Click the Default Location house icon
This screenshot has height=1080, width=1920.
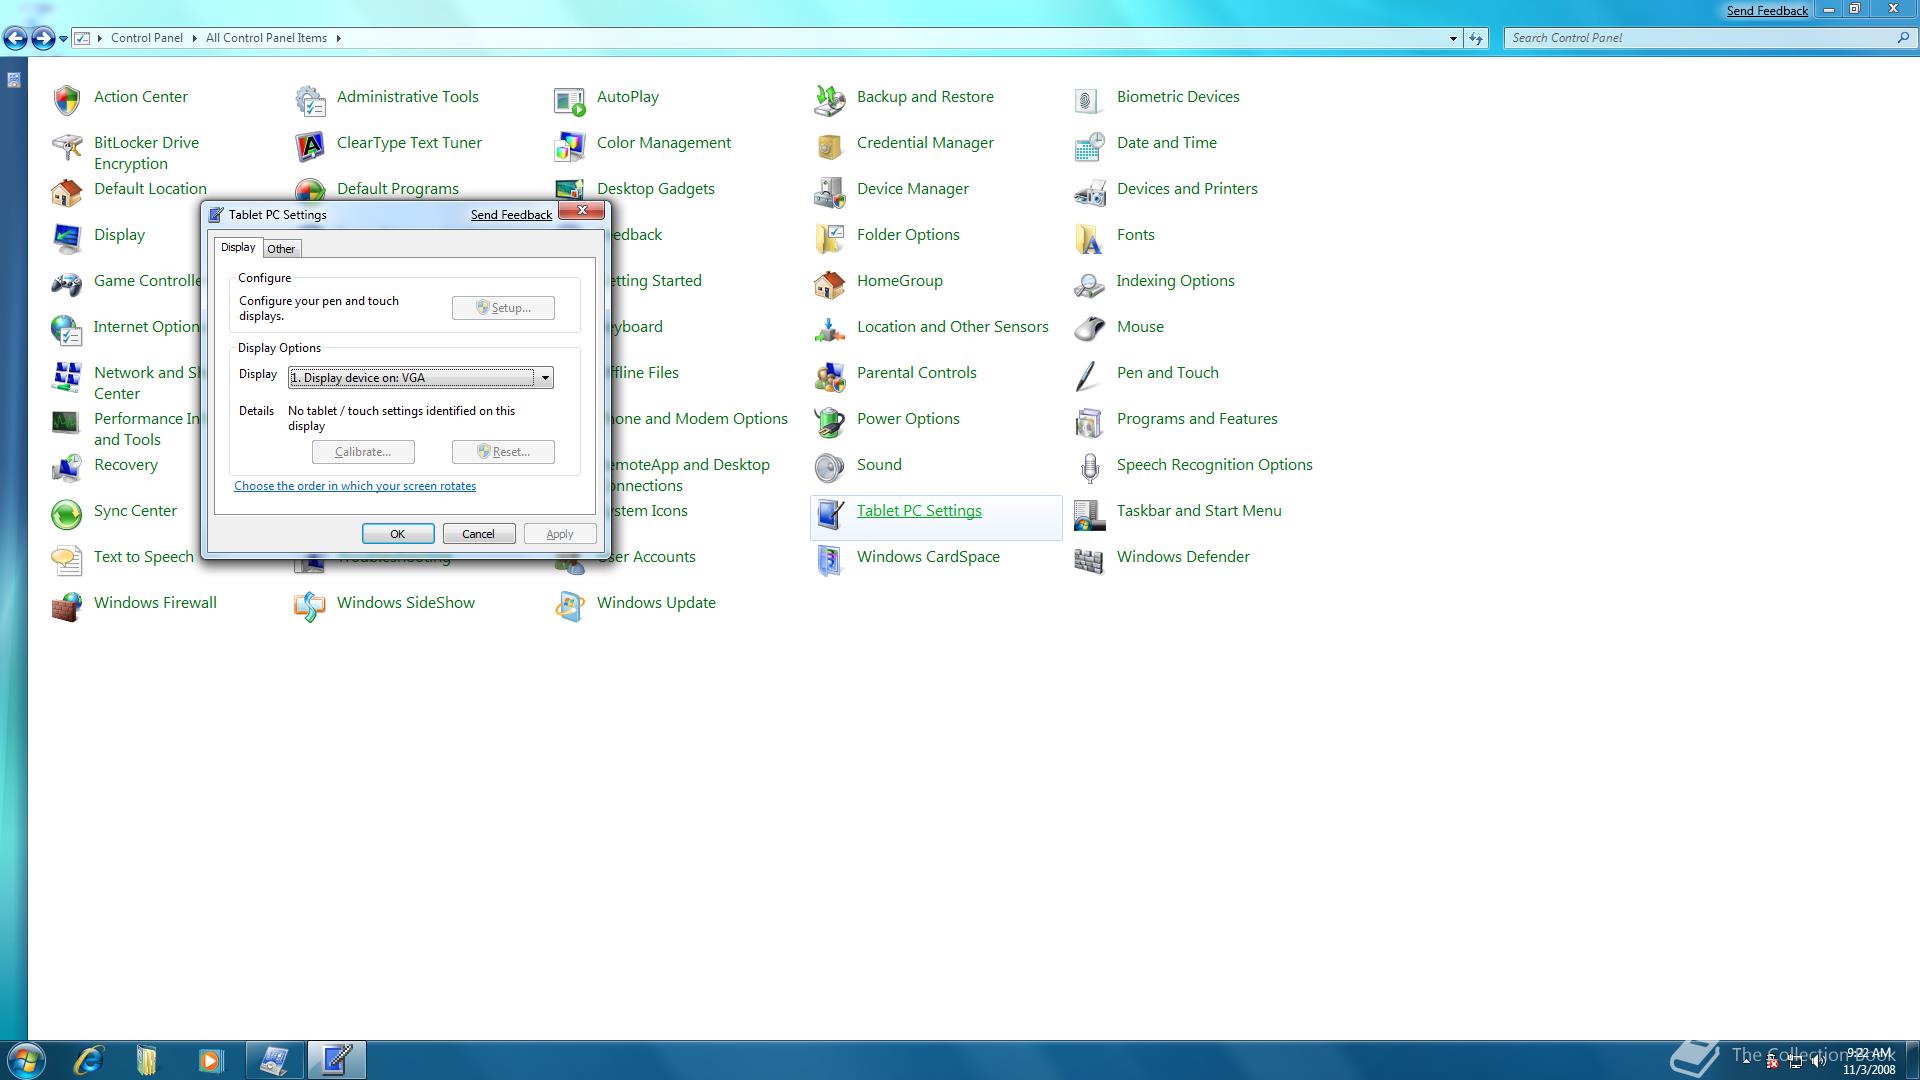67,191
